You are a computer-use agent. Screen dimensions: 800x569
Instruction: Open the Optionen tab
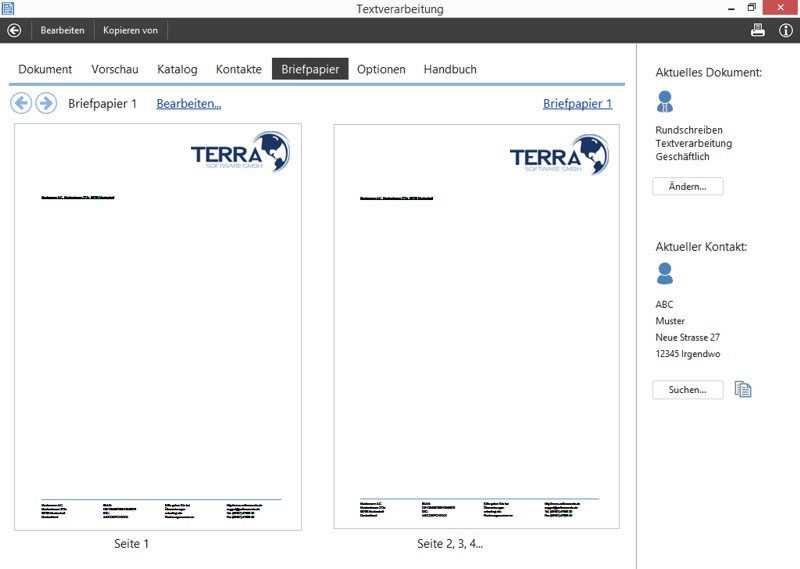(381, 69)
